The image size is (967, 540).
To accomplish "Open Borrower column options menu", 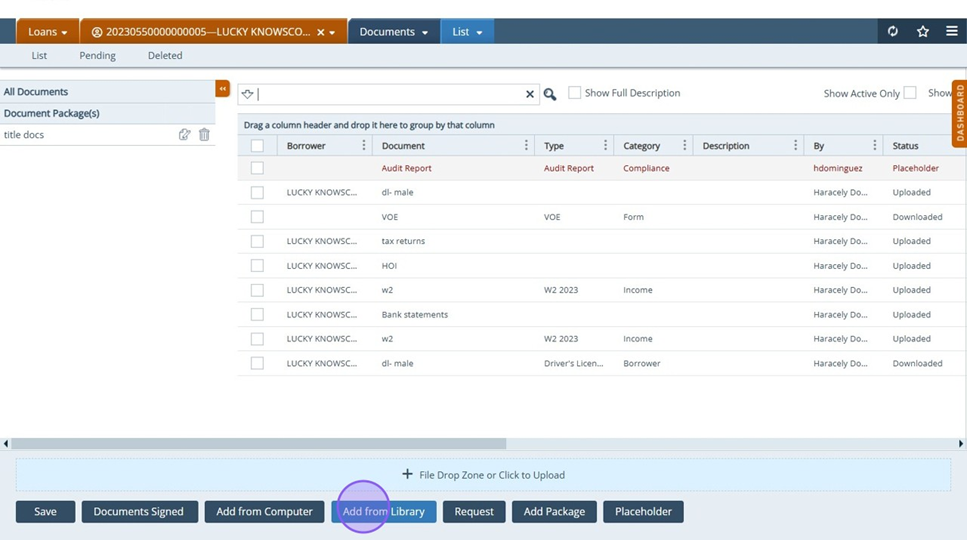I will 363,146.
